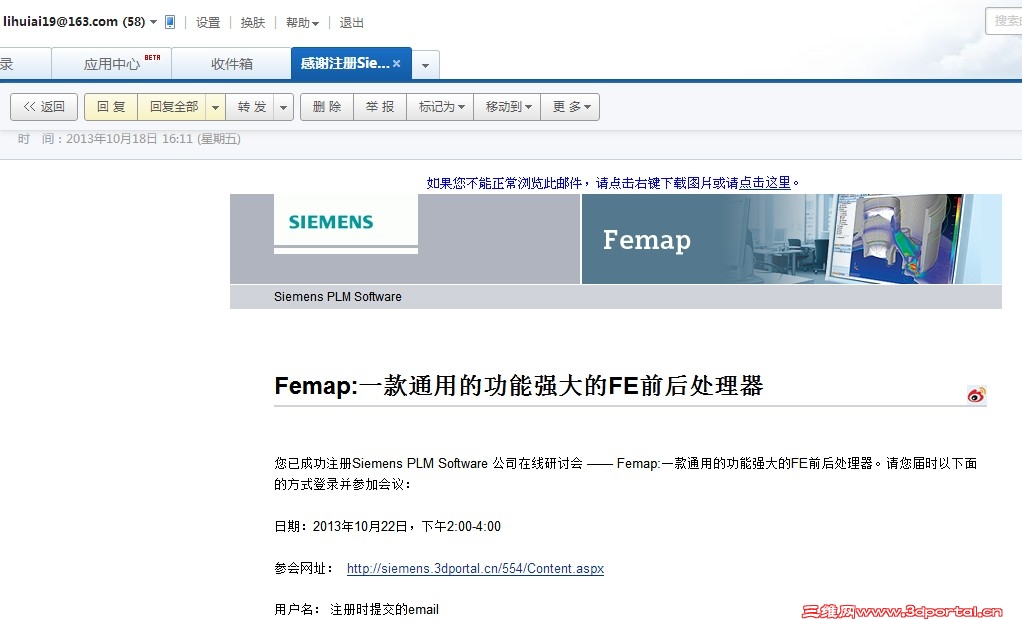Click the Siemens PLM Software text
Screen dimensions: 1022x625
point(338,297)
